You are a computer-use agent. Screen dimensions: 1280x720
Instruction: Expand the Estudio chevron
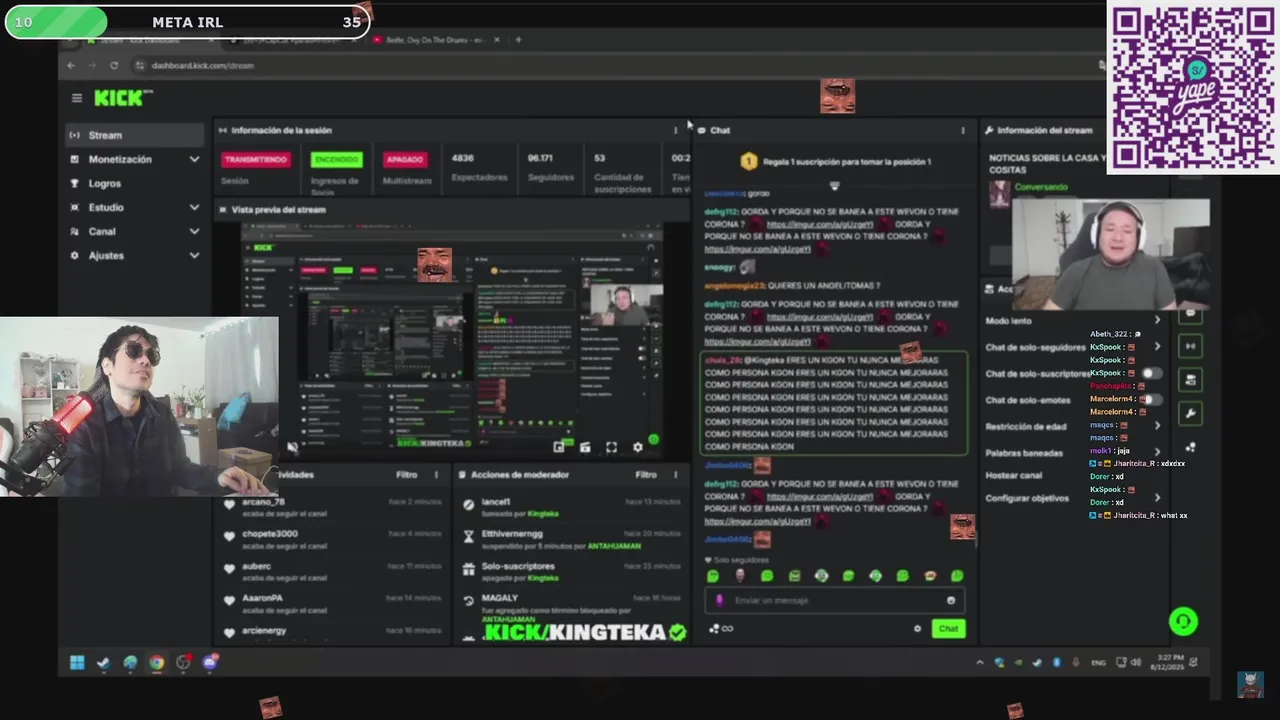click(x=194, y=207)
